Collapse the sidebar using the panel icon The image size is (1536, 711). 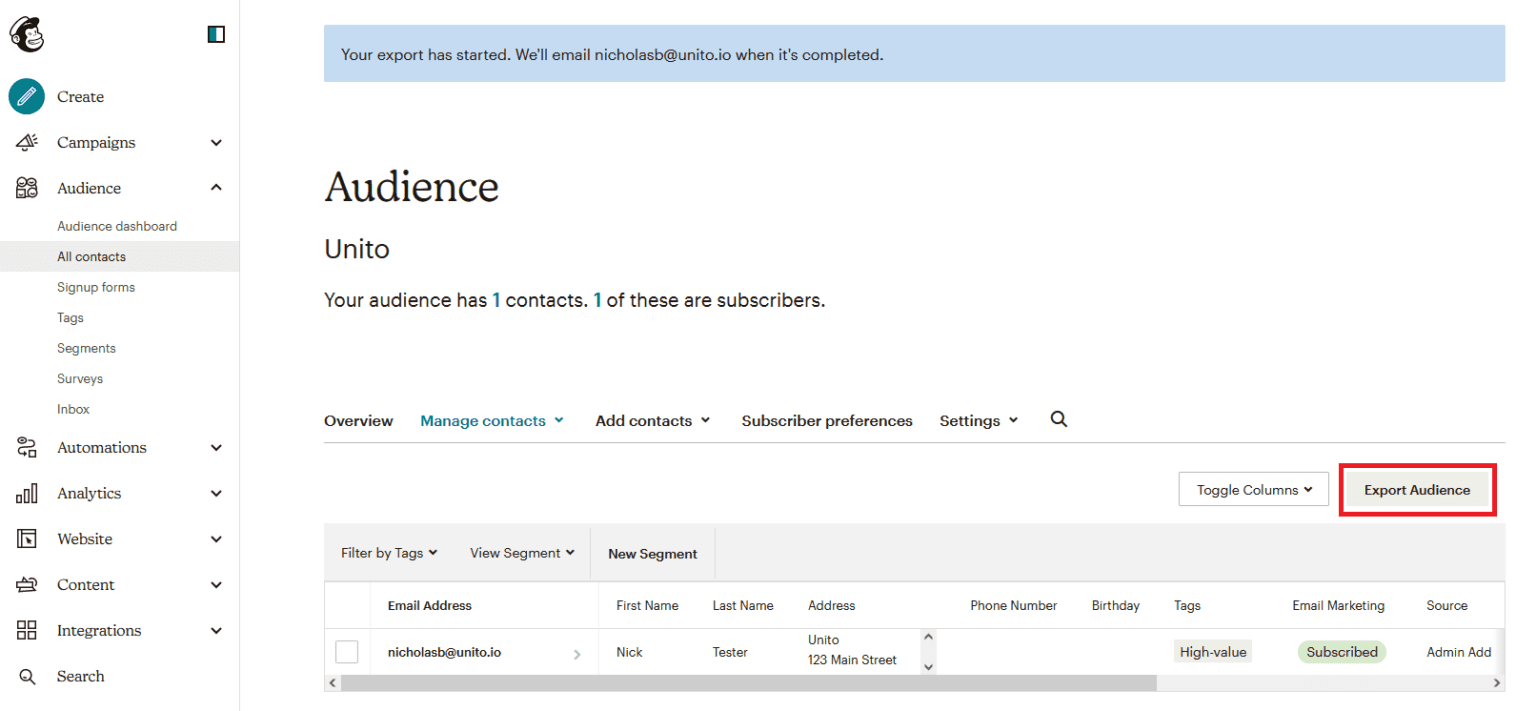[x=215, y=33]
